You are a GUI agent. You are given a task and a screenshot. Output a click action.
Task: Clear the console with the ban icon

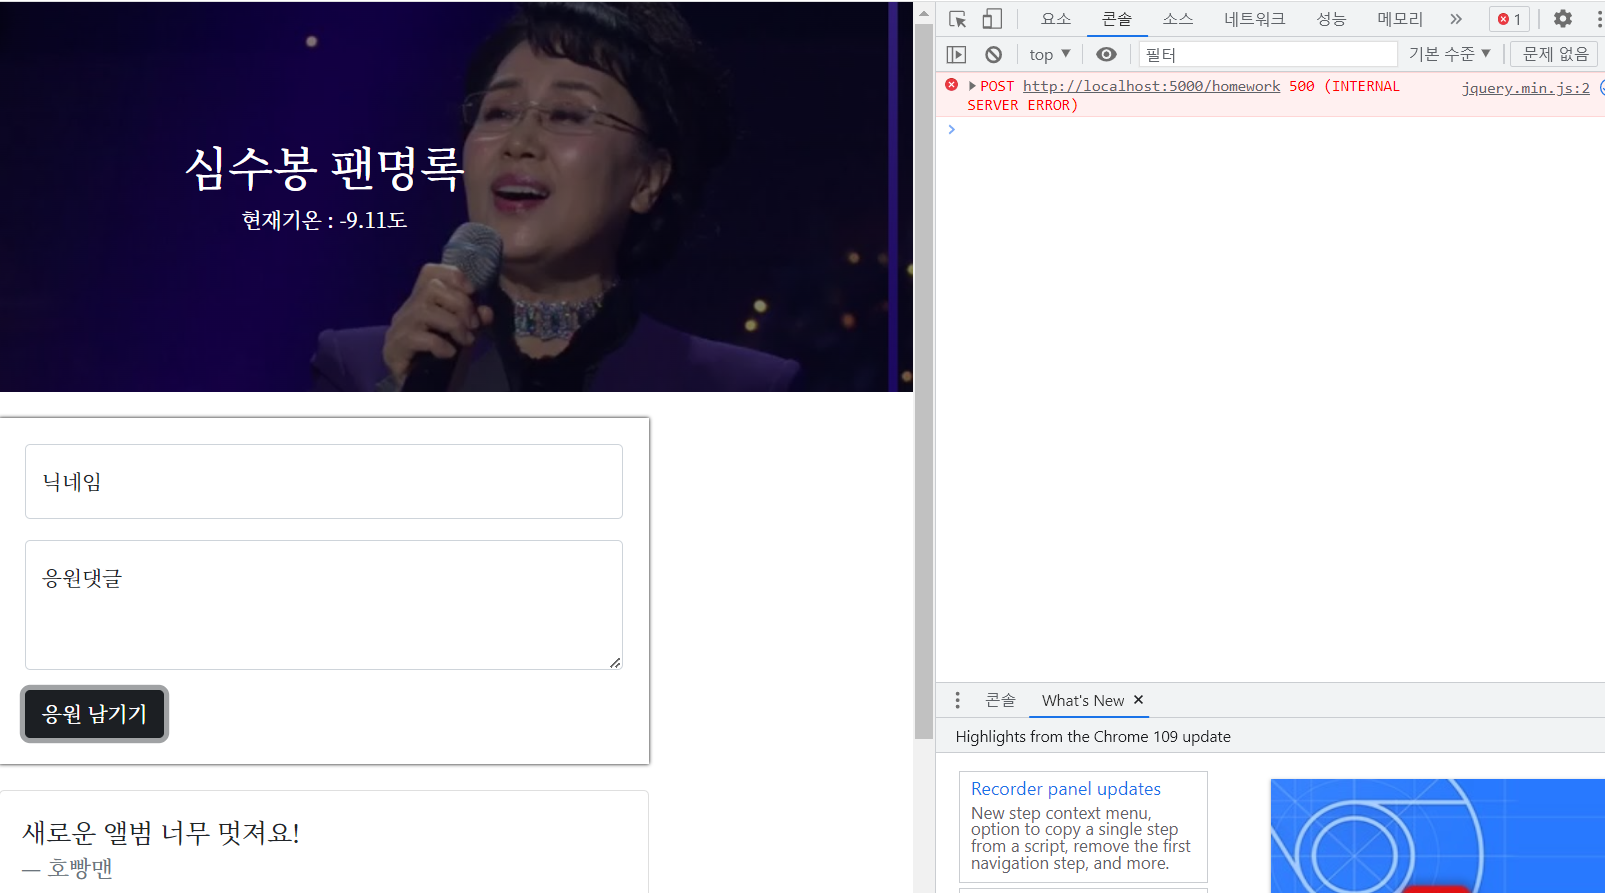[x=993, y=54]
